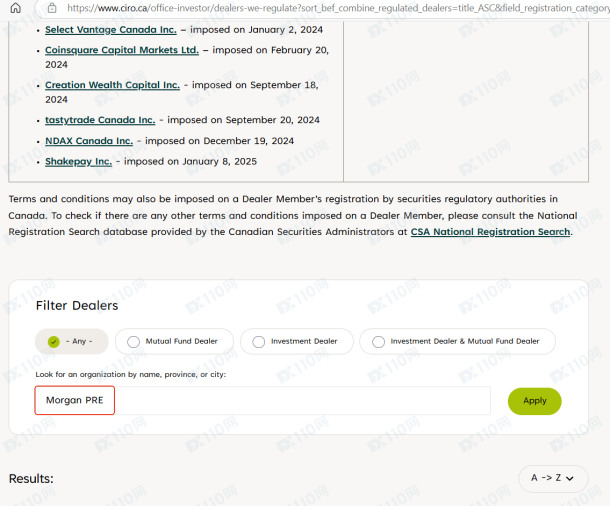Choose the Investment Dealer filter option
The width and height of the screenshot is (610, 506).
tap(297, 341)
